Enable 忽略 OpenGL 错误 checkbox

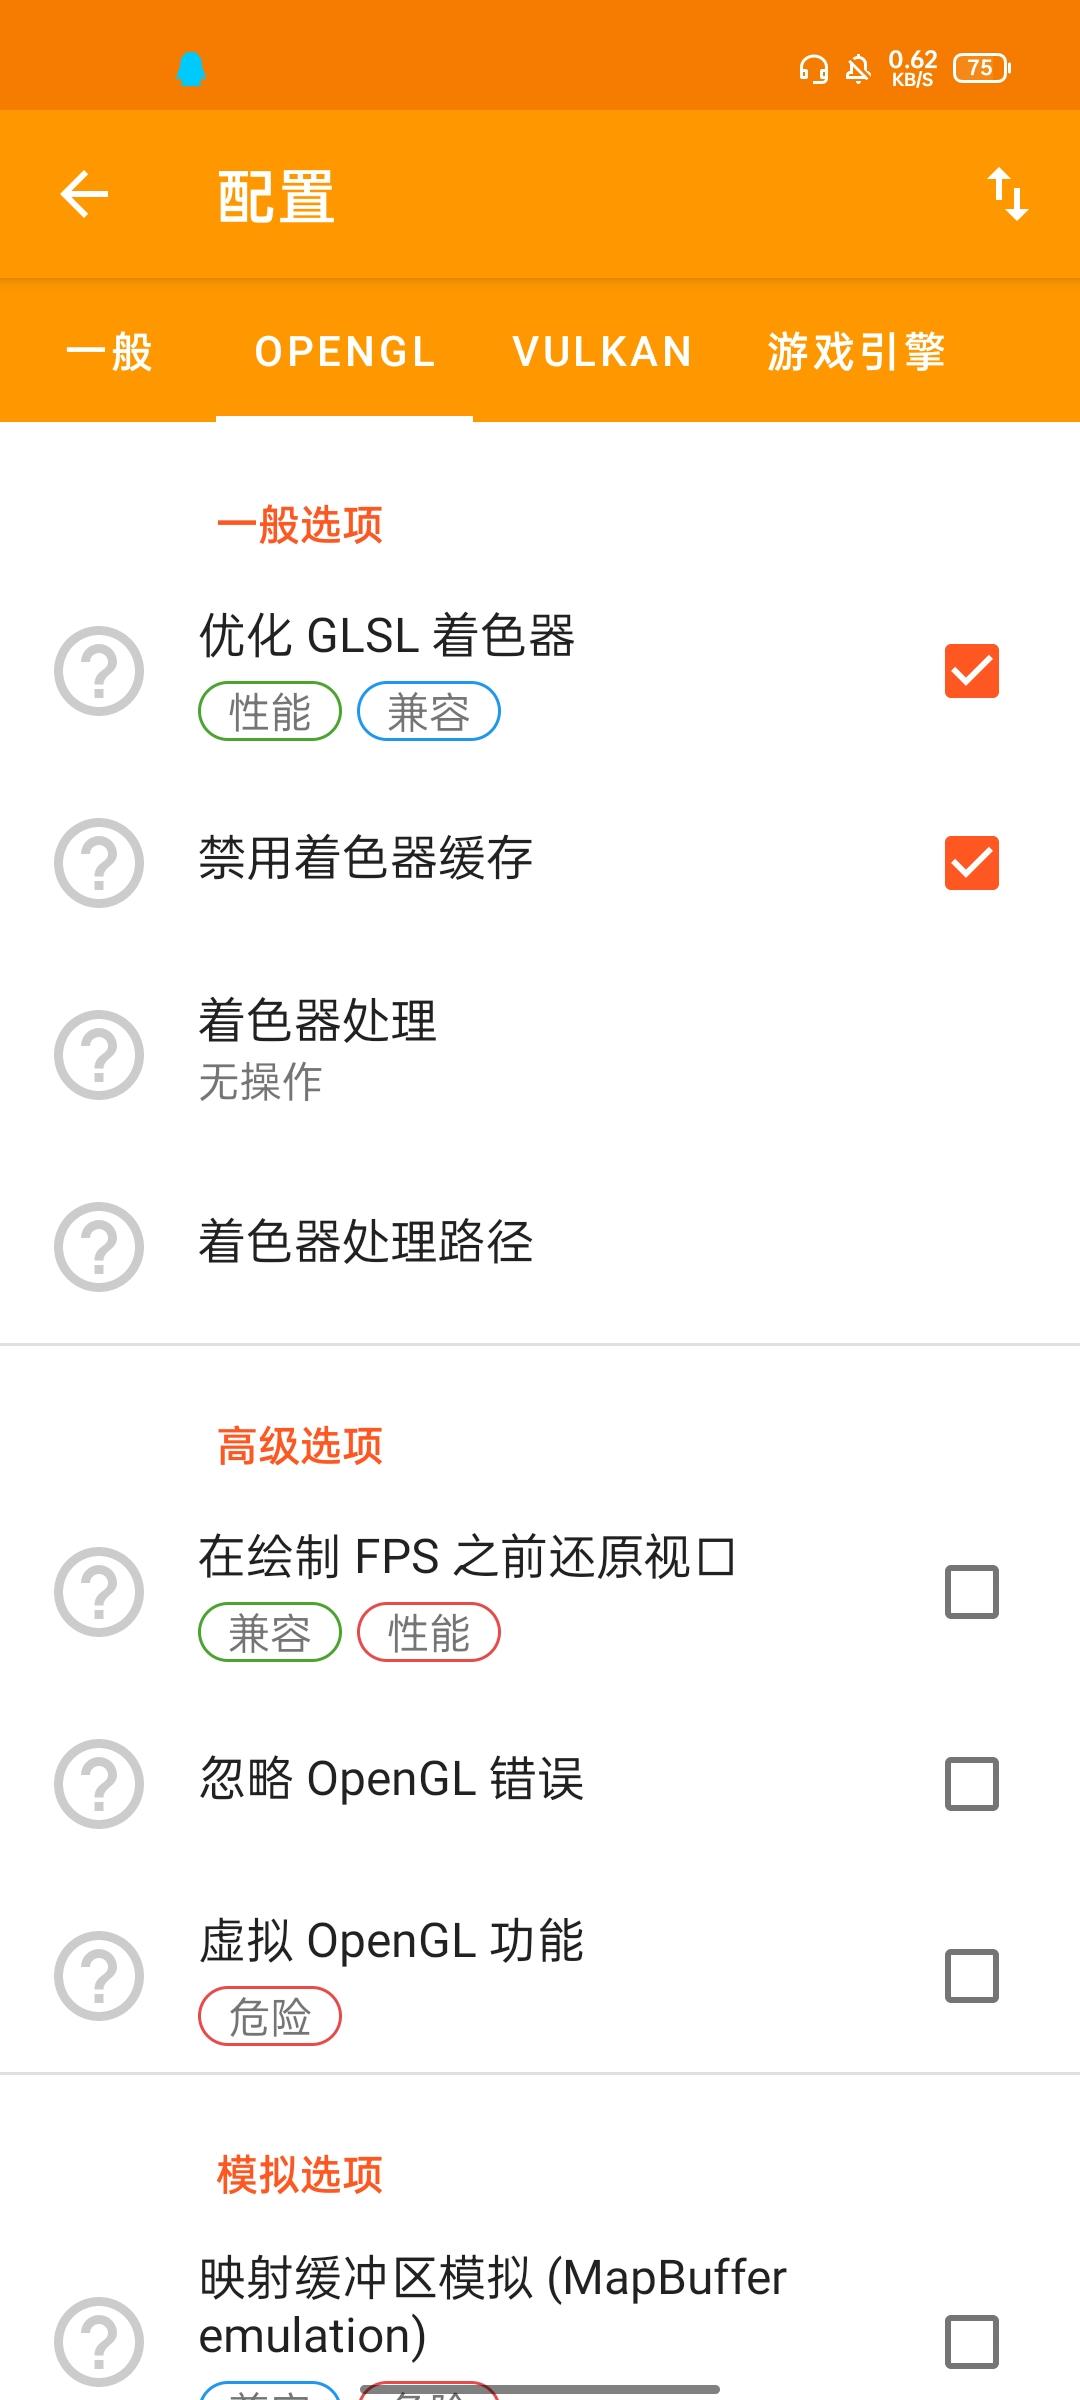[972, 1784]
